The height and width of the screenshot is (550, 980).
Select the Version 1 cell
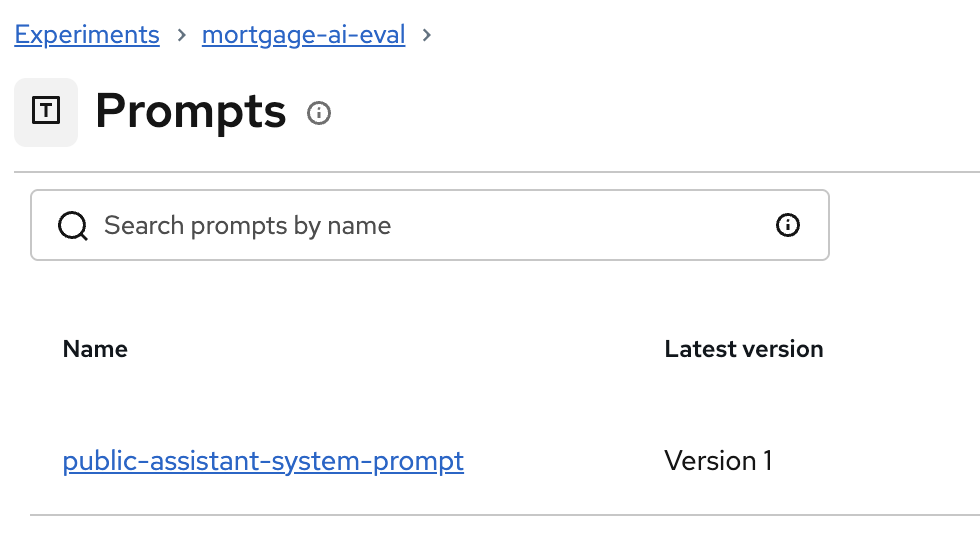718,461
